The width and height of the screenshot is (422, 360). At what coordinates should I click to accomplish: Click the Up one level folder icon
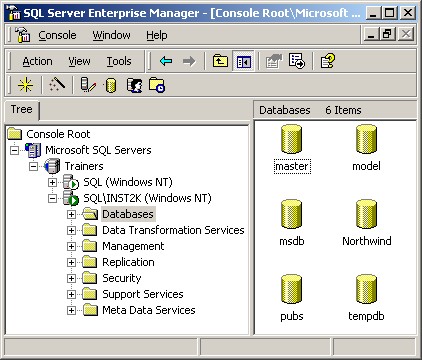[220, 61]
